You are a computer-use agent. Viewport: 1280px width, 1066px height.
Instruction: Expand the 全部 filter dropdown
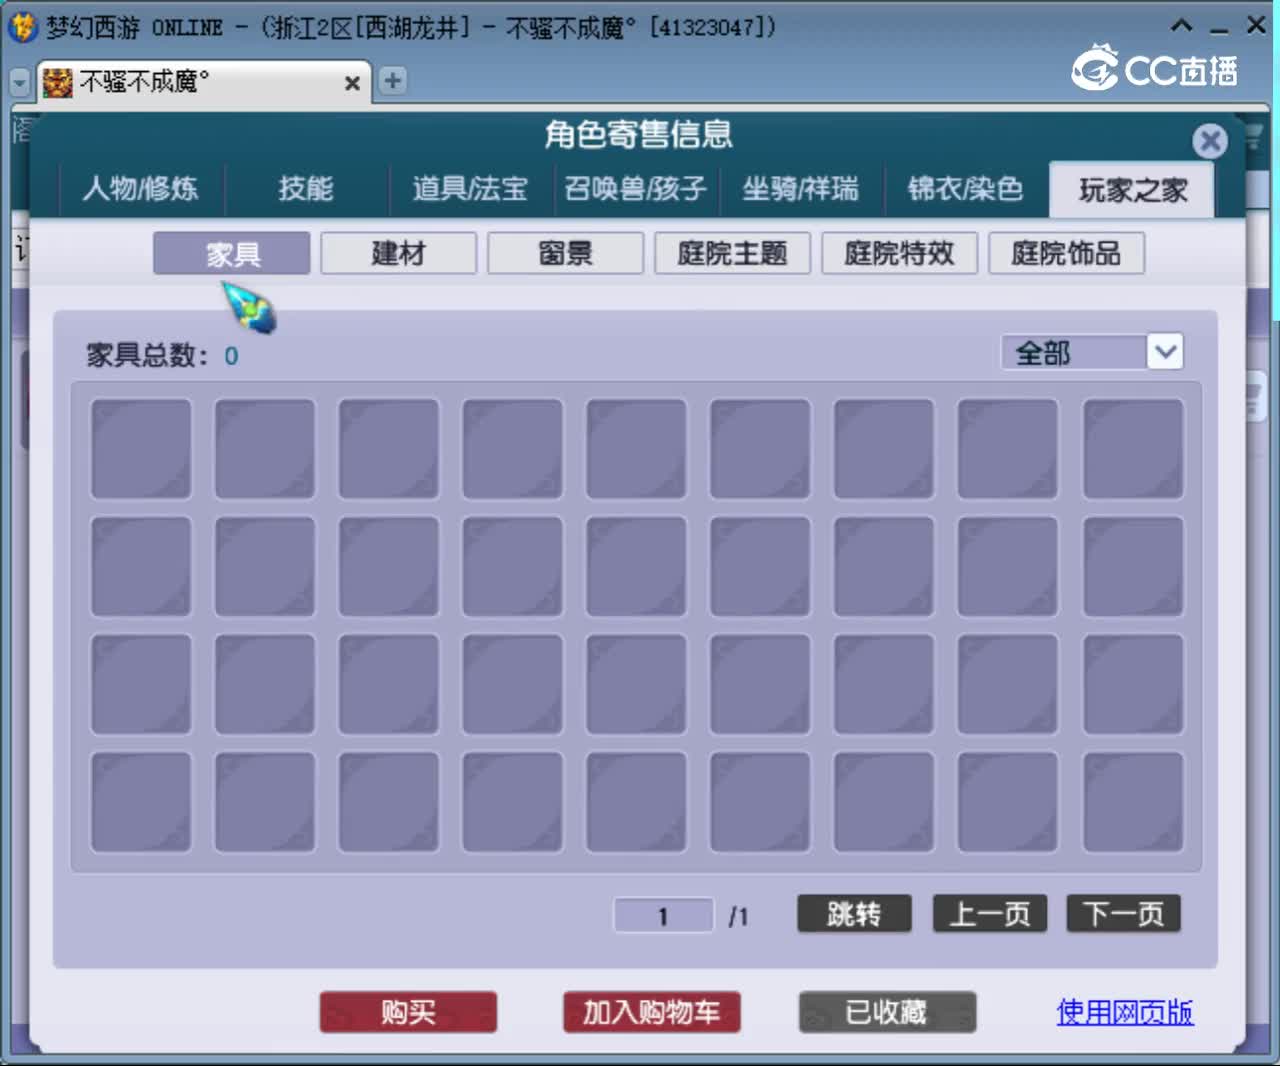tap(1165, 352)
